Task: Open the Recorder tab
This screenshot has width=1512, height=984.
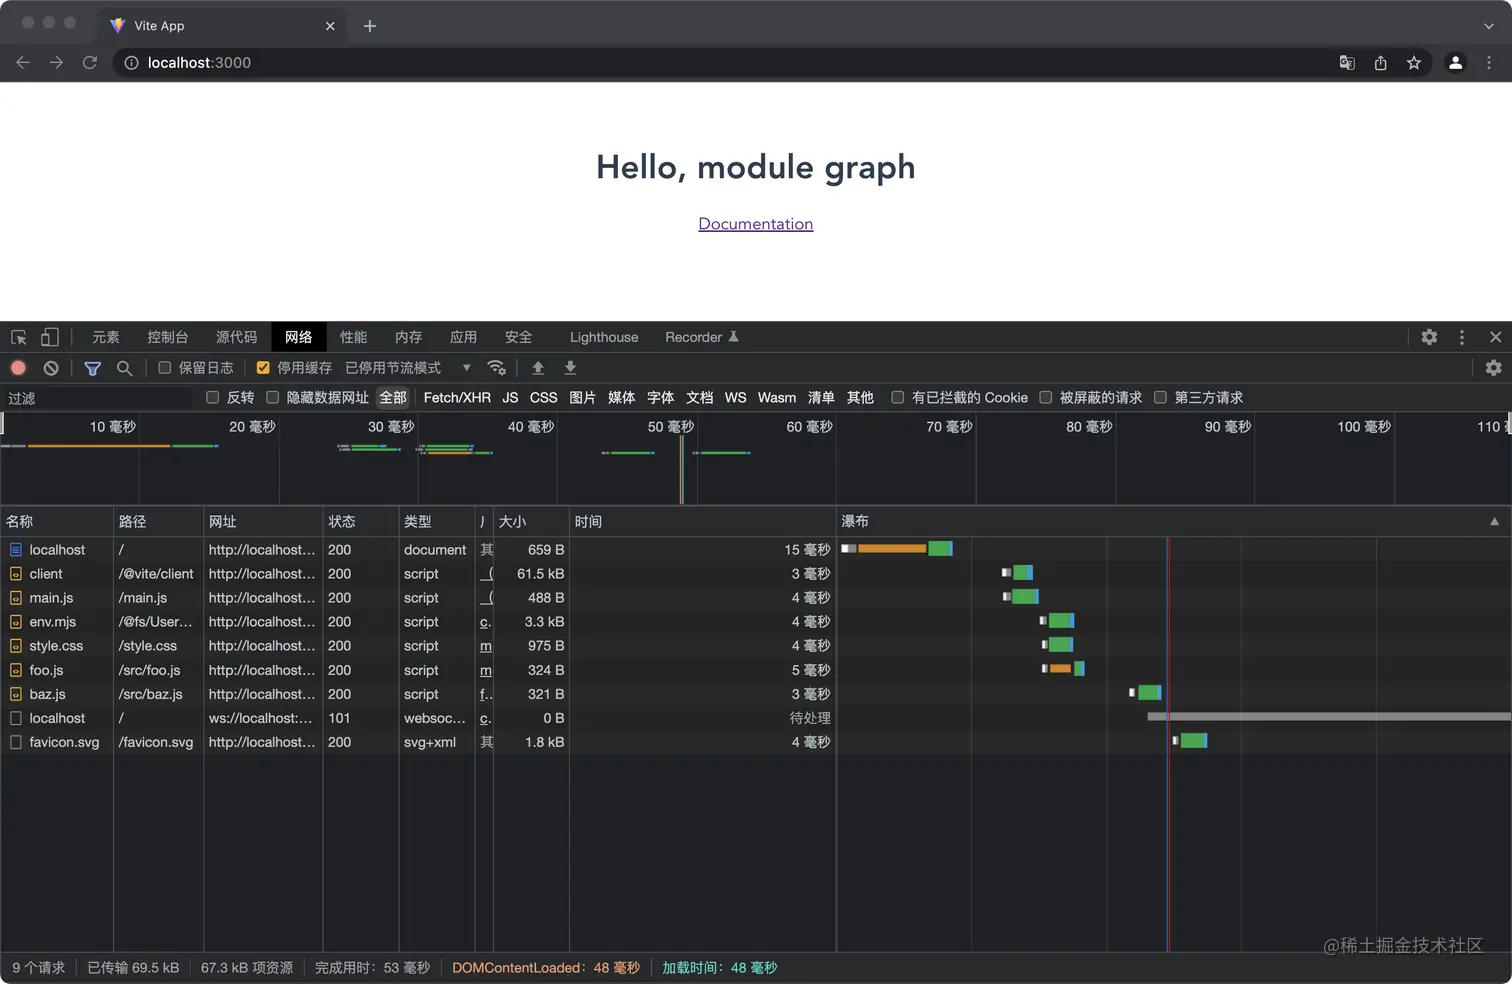Action: (701, 337)
